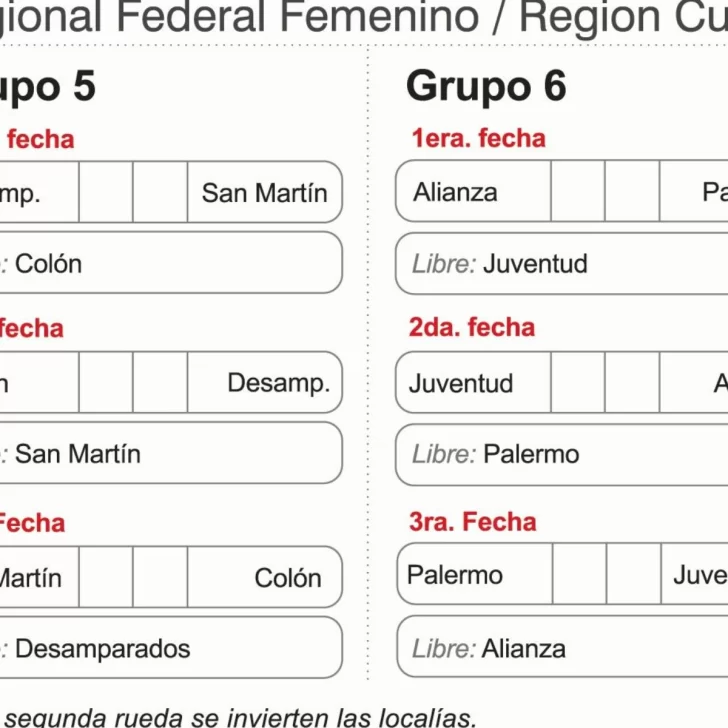Select the San Martín team cell beside the score boxes
The image size is (728, 728).
point(264,192)
